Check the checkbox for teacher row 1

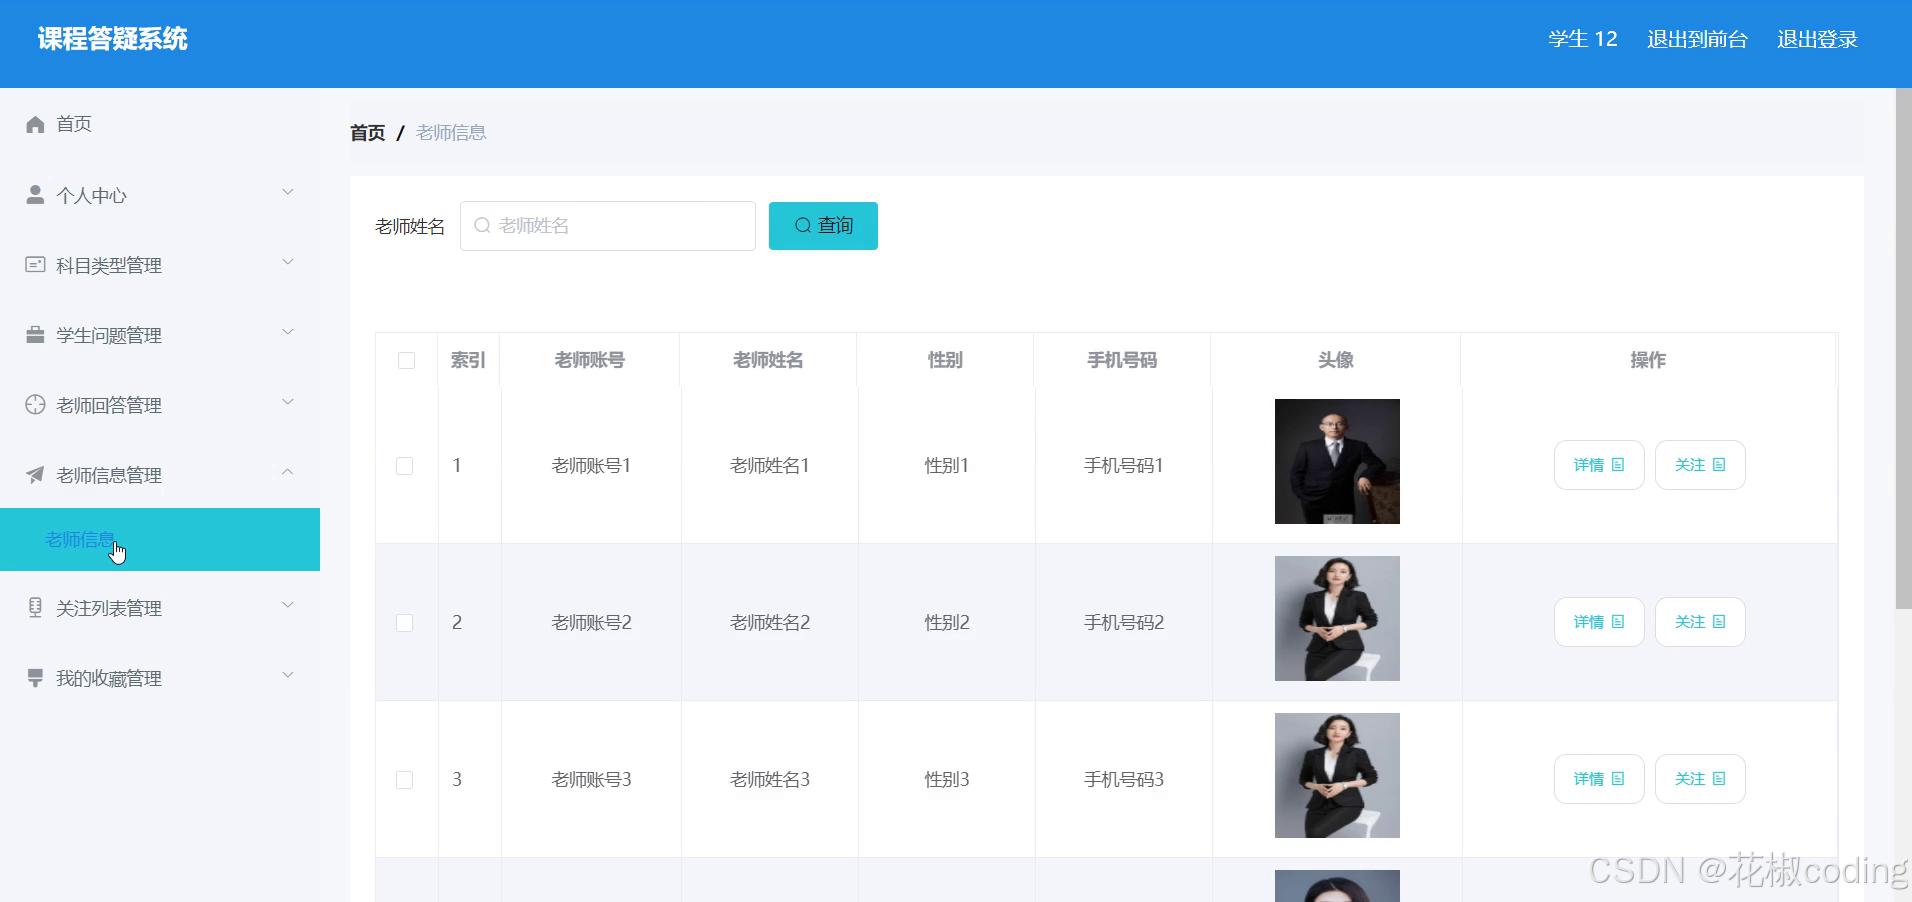(x=405, y=465)
